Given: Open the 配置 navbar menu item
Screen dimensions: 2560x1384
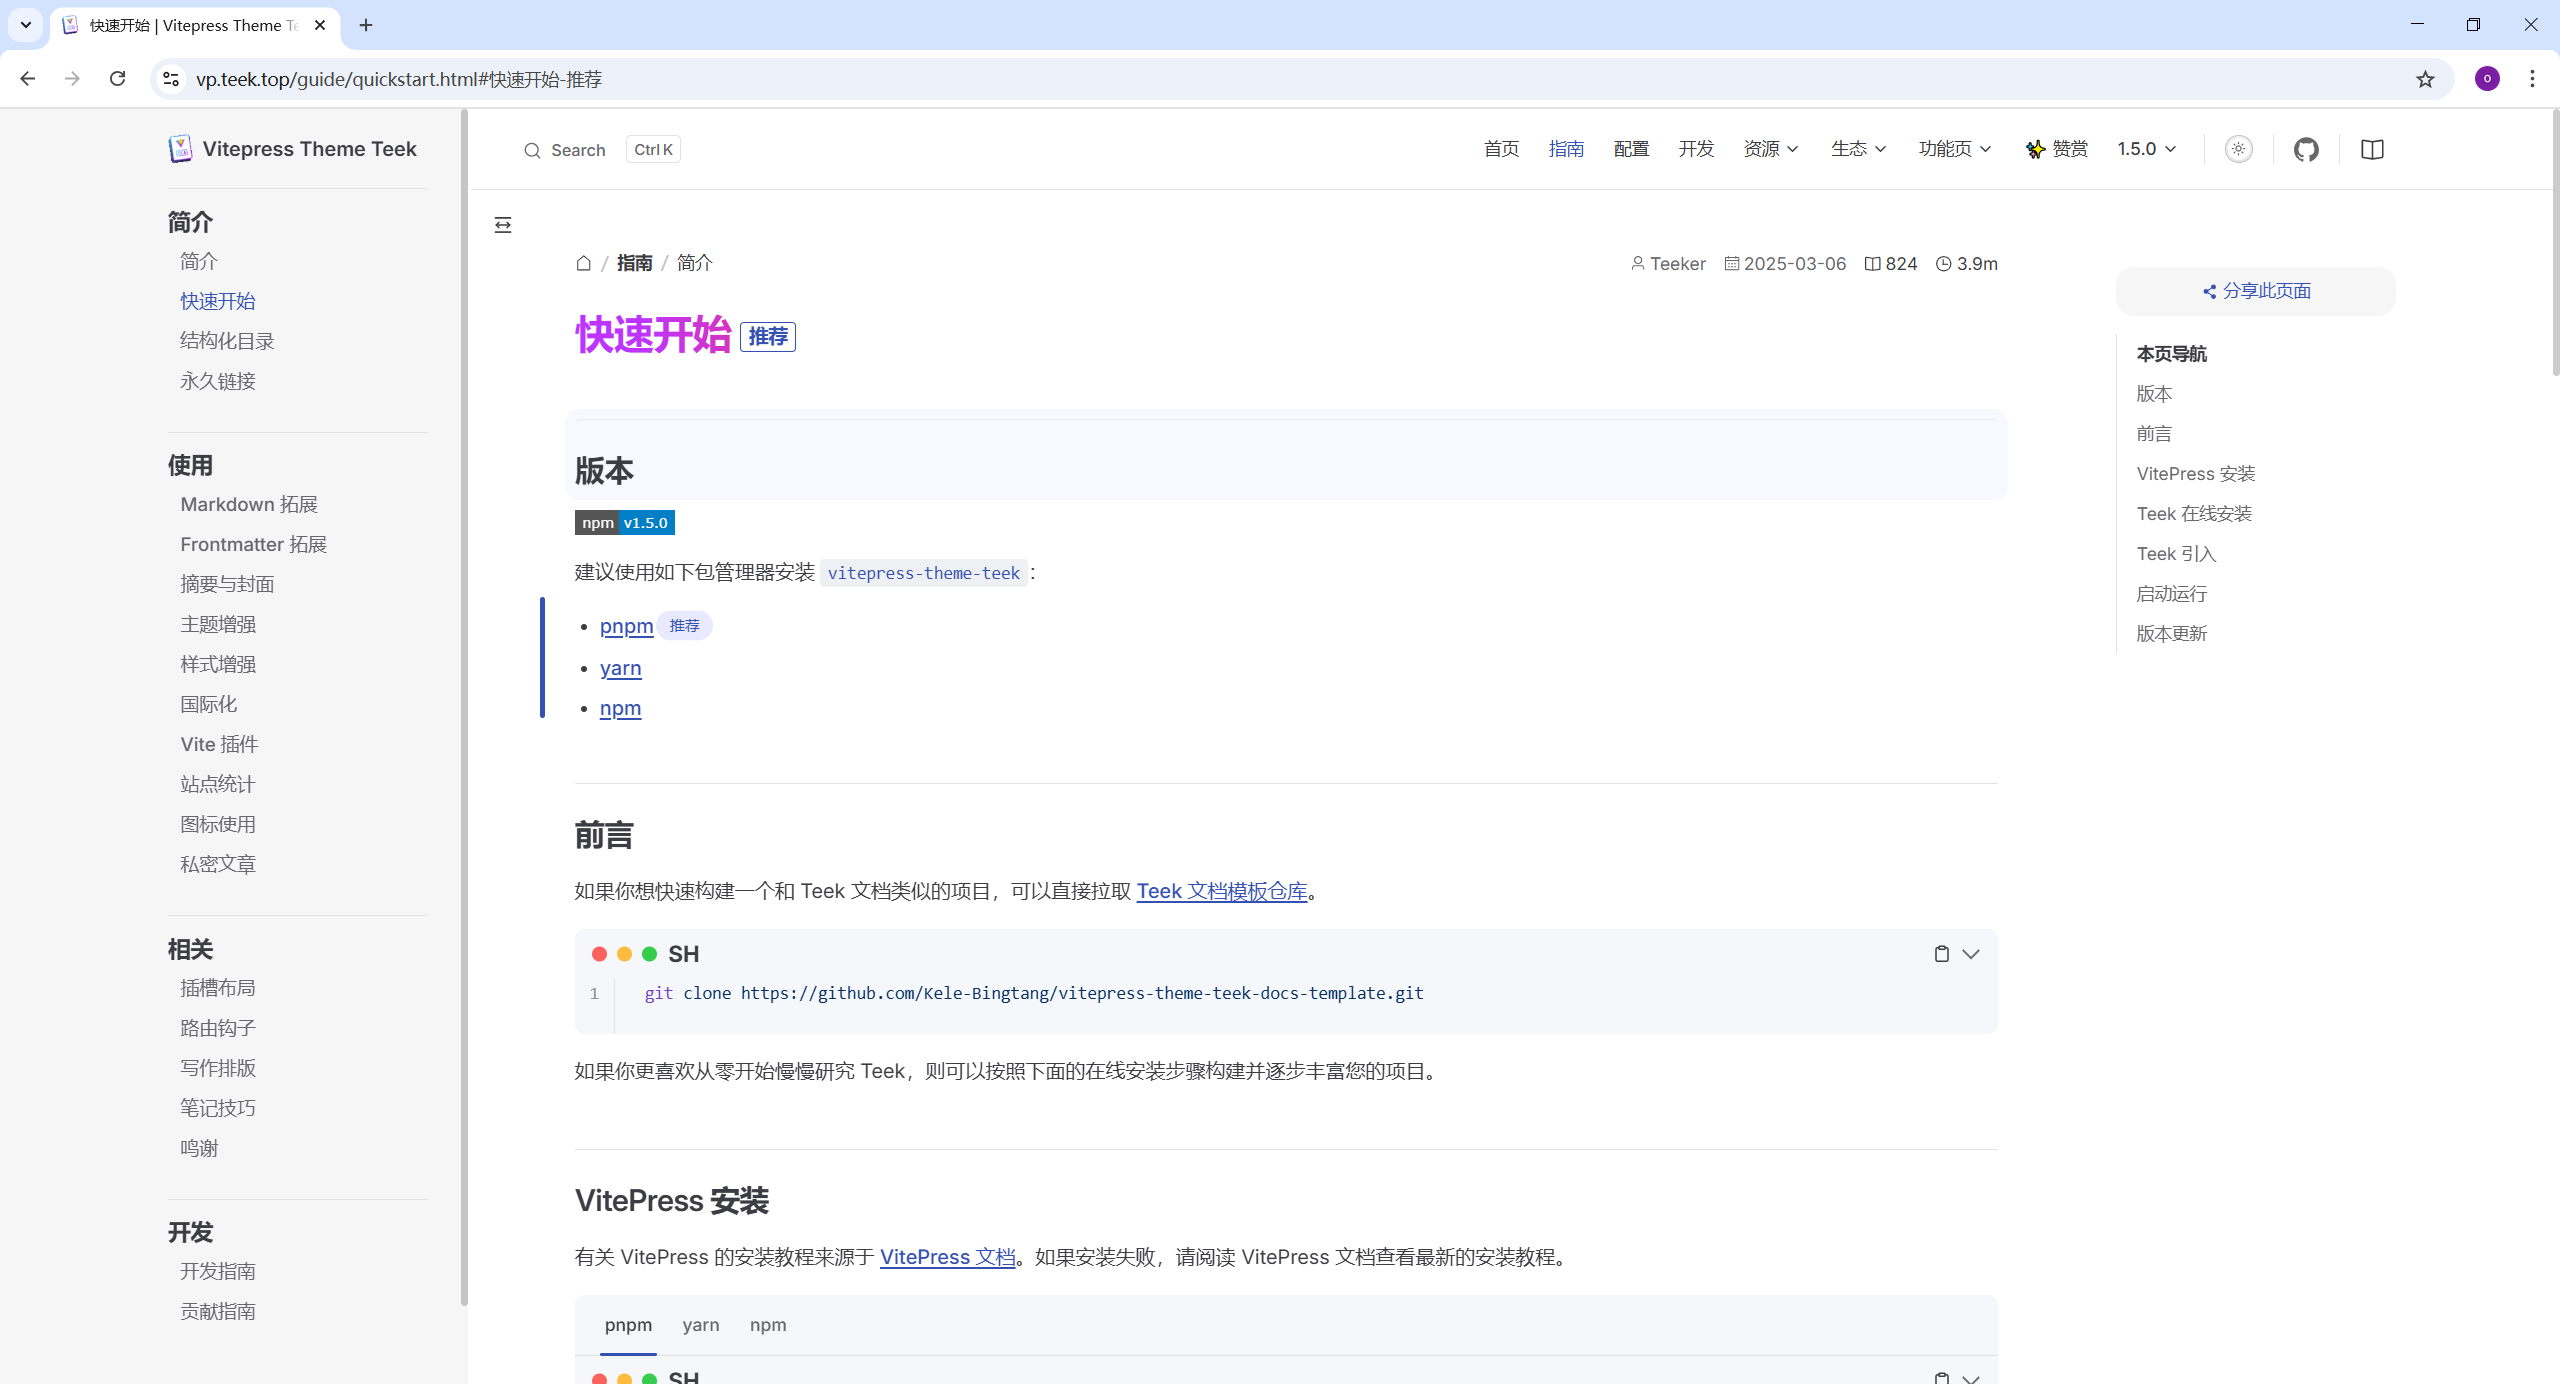Looking at the screenshot, I should (x=1631, y=149).
